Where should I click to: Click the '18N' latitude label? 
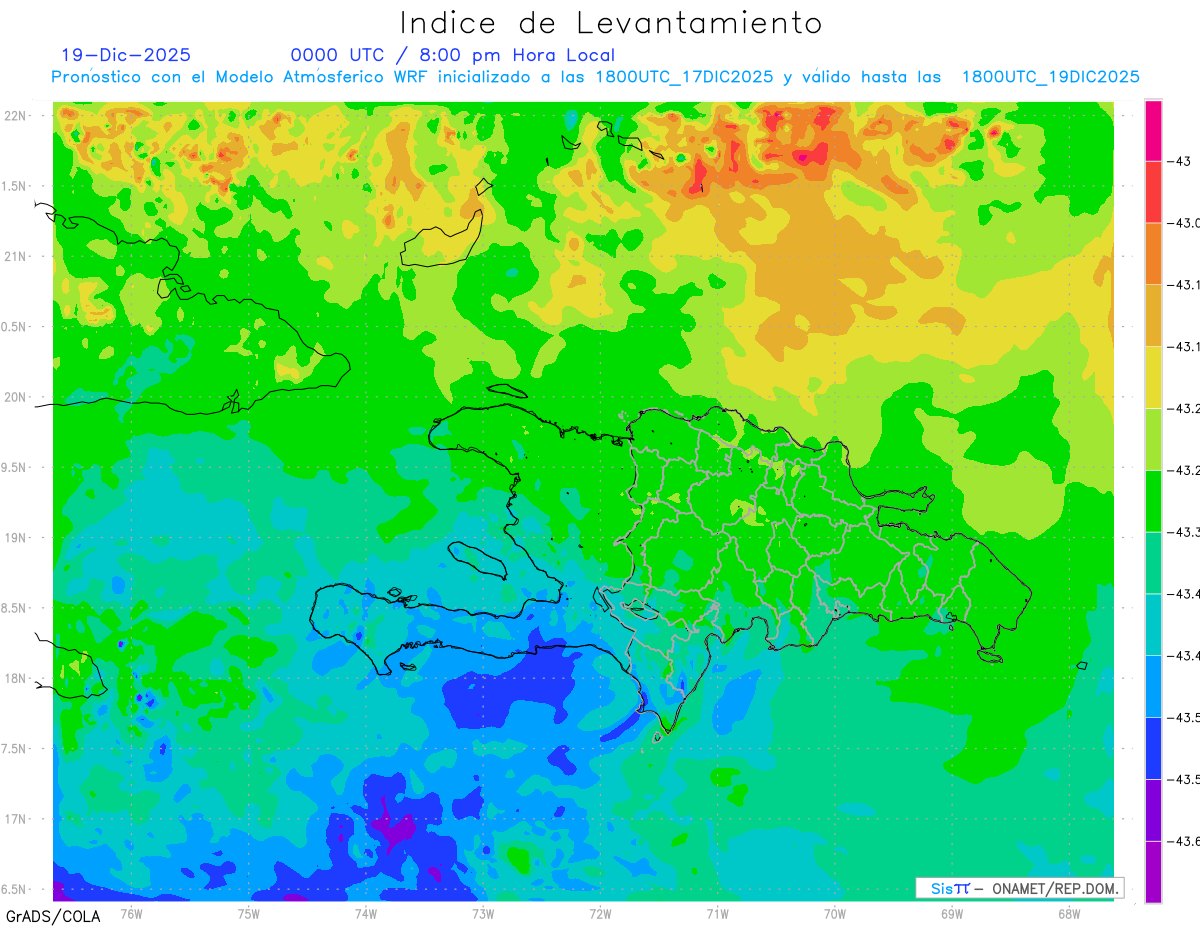tap(16, 678)
